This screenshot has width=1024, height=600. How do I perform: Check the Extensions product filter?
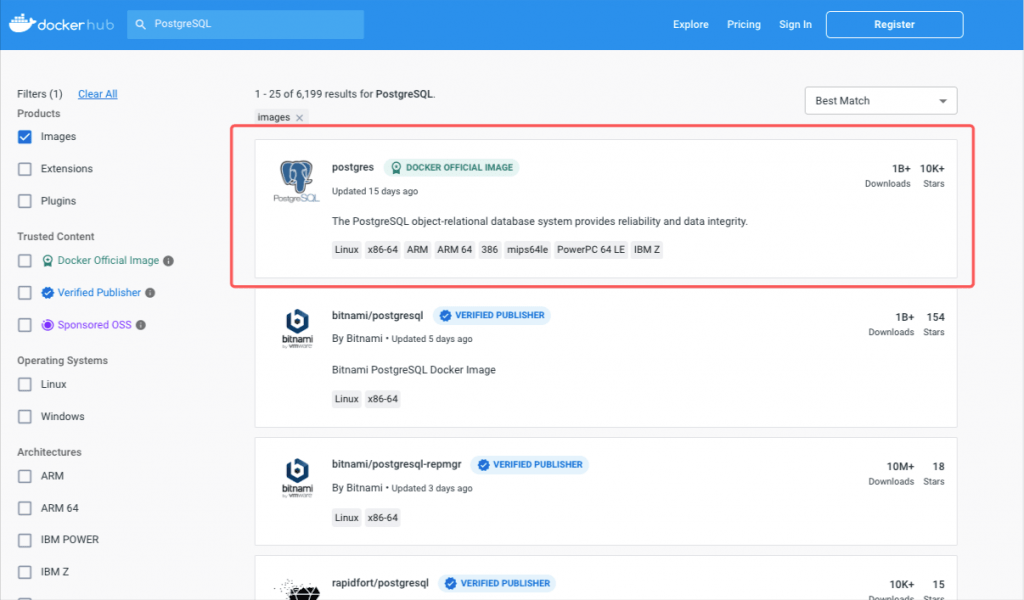click(x=25, y=169)
